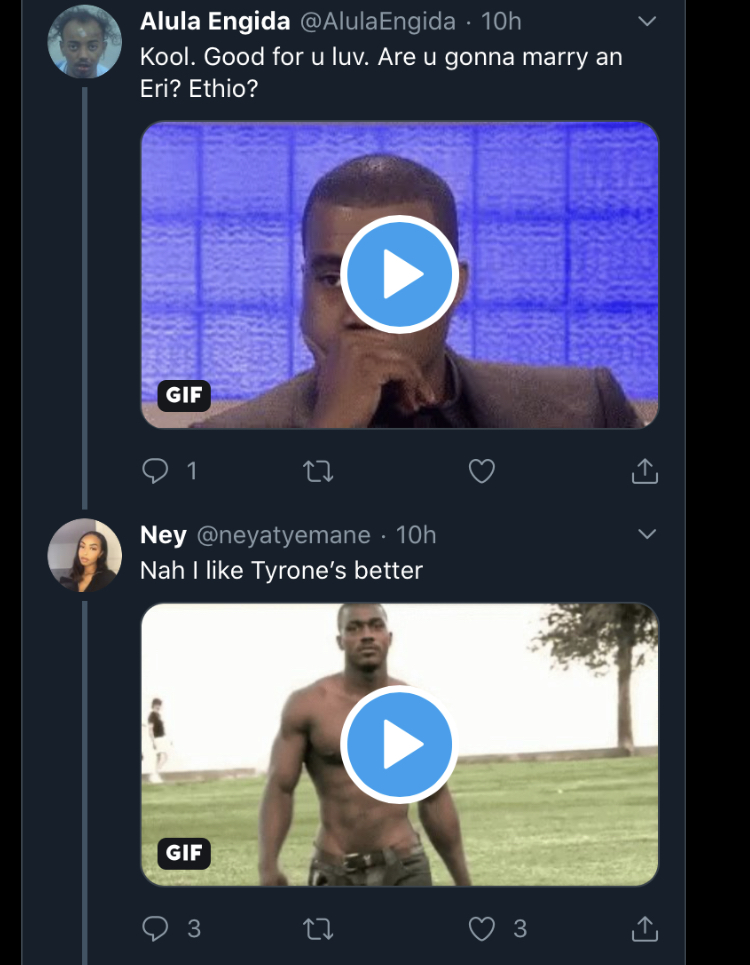Open the 10h timestamp on Alula's tweet

tap(501, 21)
